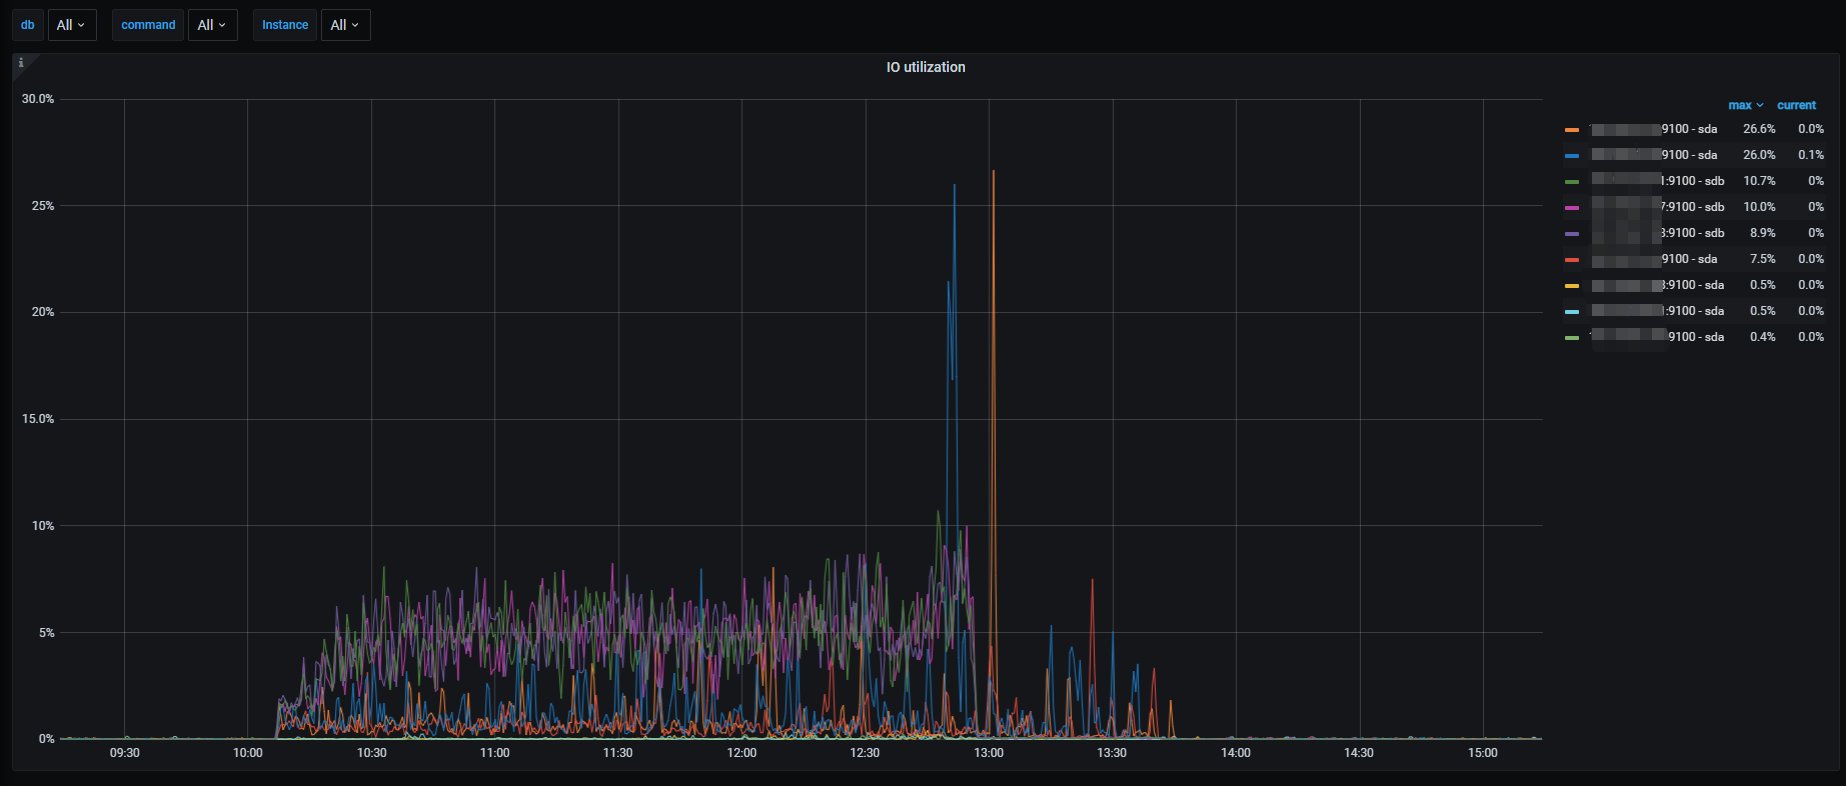
Task: Click the magenta swatch of the 10.0% series
Action: pyautogui.click(x=1572, y=208)
